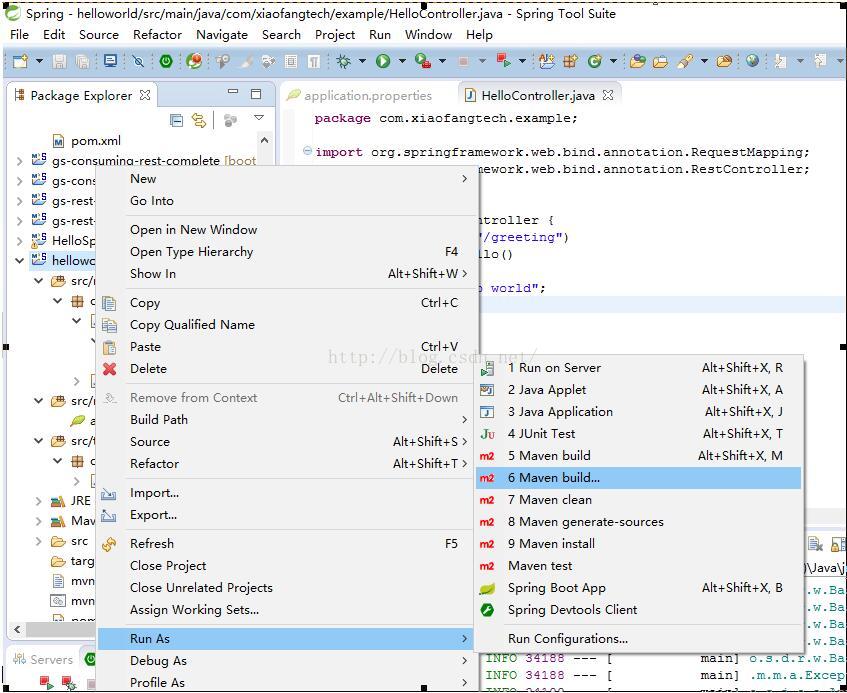Choose 7 Maven clean

tap(638, 500)
